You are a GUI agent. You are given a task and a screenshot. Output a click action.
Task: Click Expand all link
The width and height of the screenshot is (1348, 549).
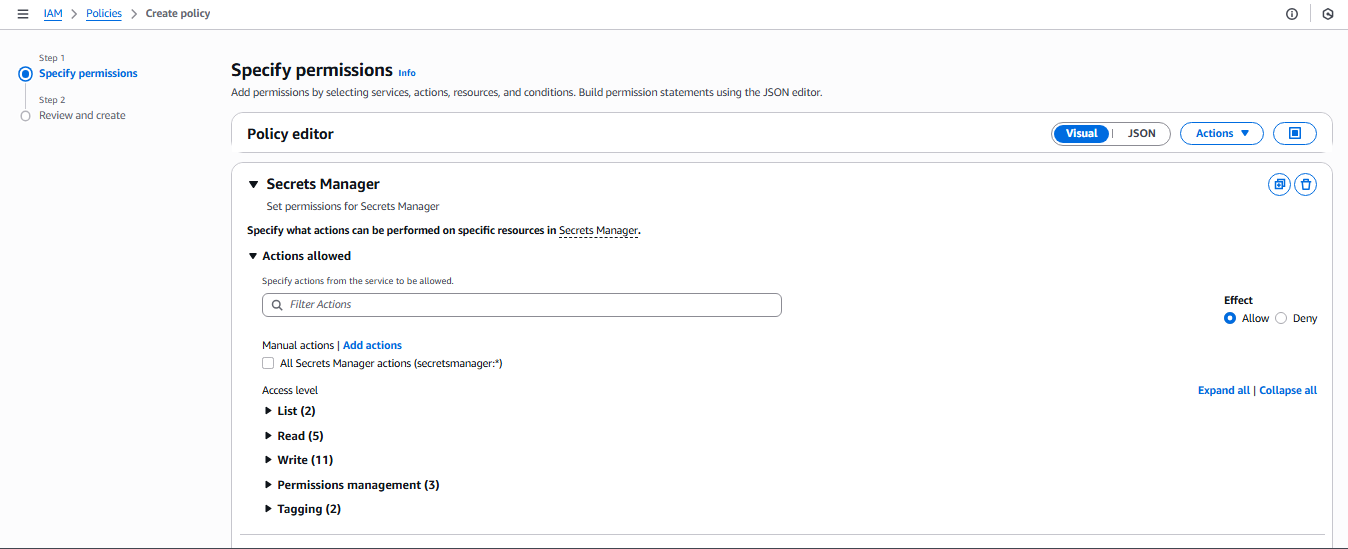pos(1224,390)
